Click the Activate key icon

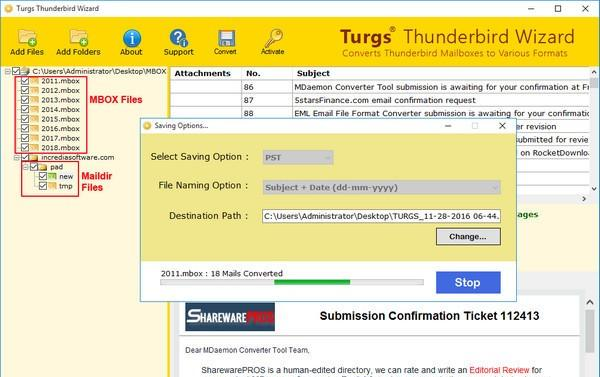(x=273, y=38)
